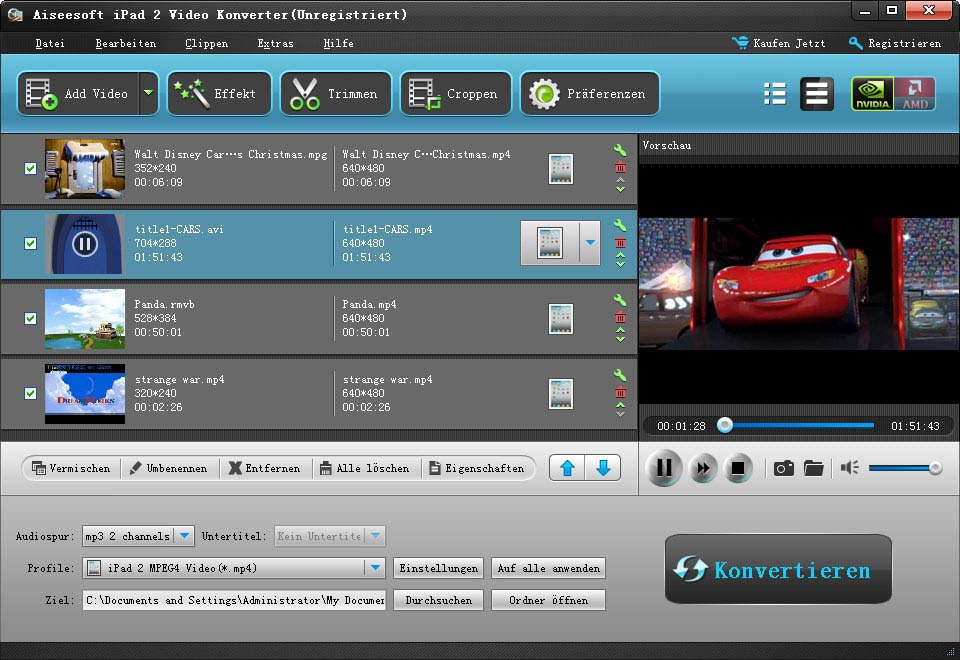Uncheck title1-CARS.avi checkbox
Image resolution: width=960 pixels, height=660 pixels.
click(30, 244)
